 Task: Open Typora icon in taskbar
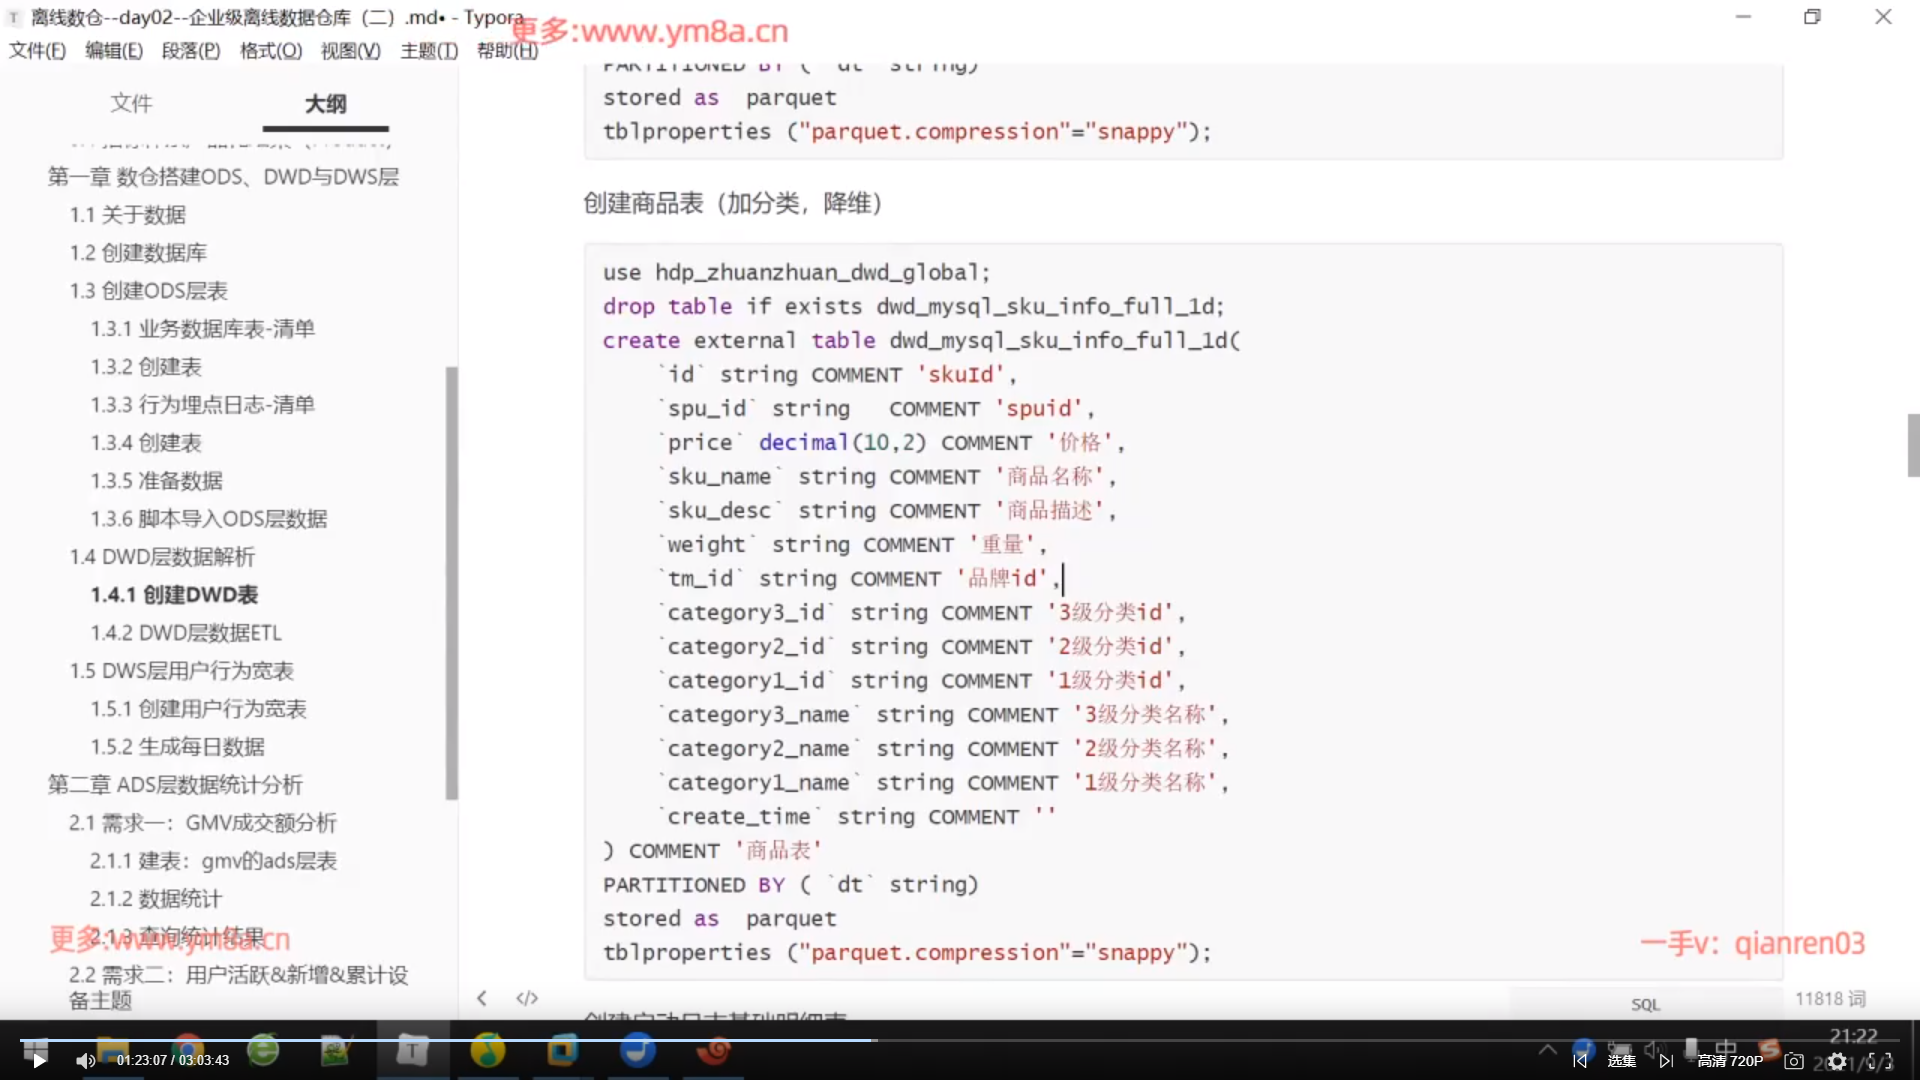pyautogui.click(x=411, y=1050)
